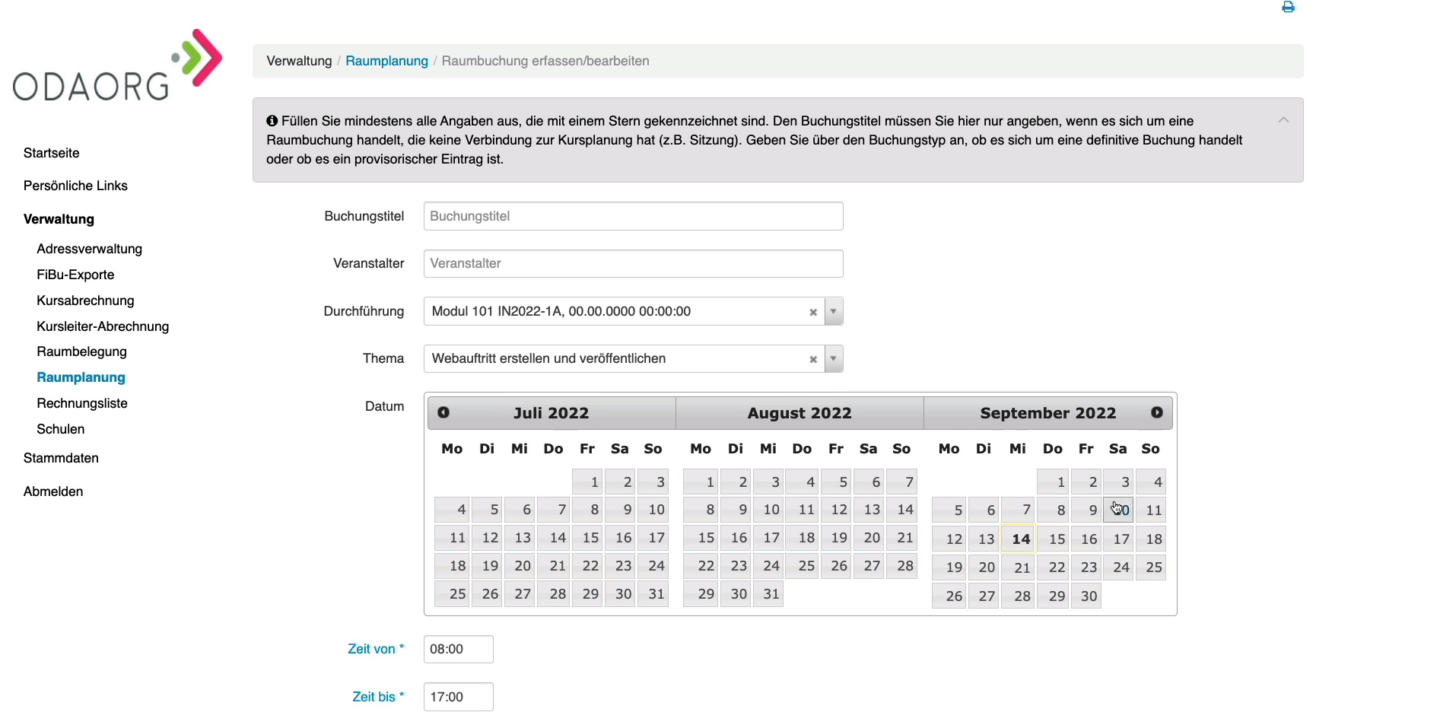Select September 14 in the calendar
The width and height of the screenshot is (1440, 728).
pyautogui.click(x=1019, y=538)
